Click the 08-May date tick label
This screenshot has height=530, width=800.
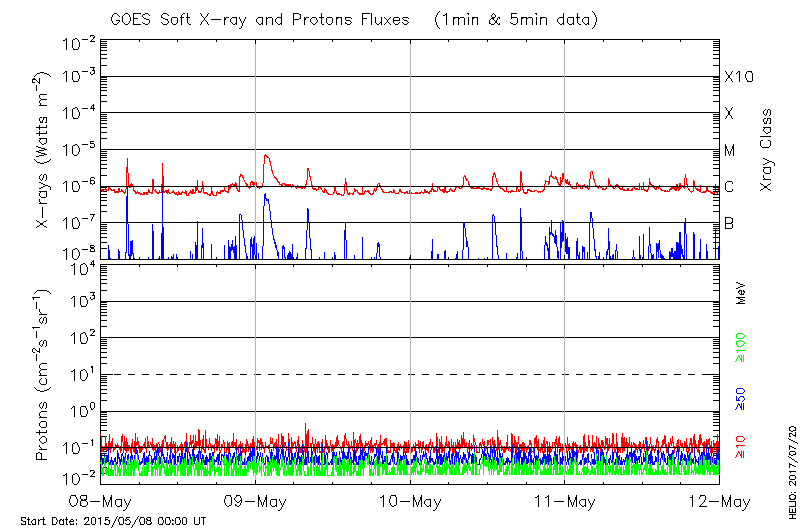101,501
